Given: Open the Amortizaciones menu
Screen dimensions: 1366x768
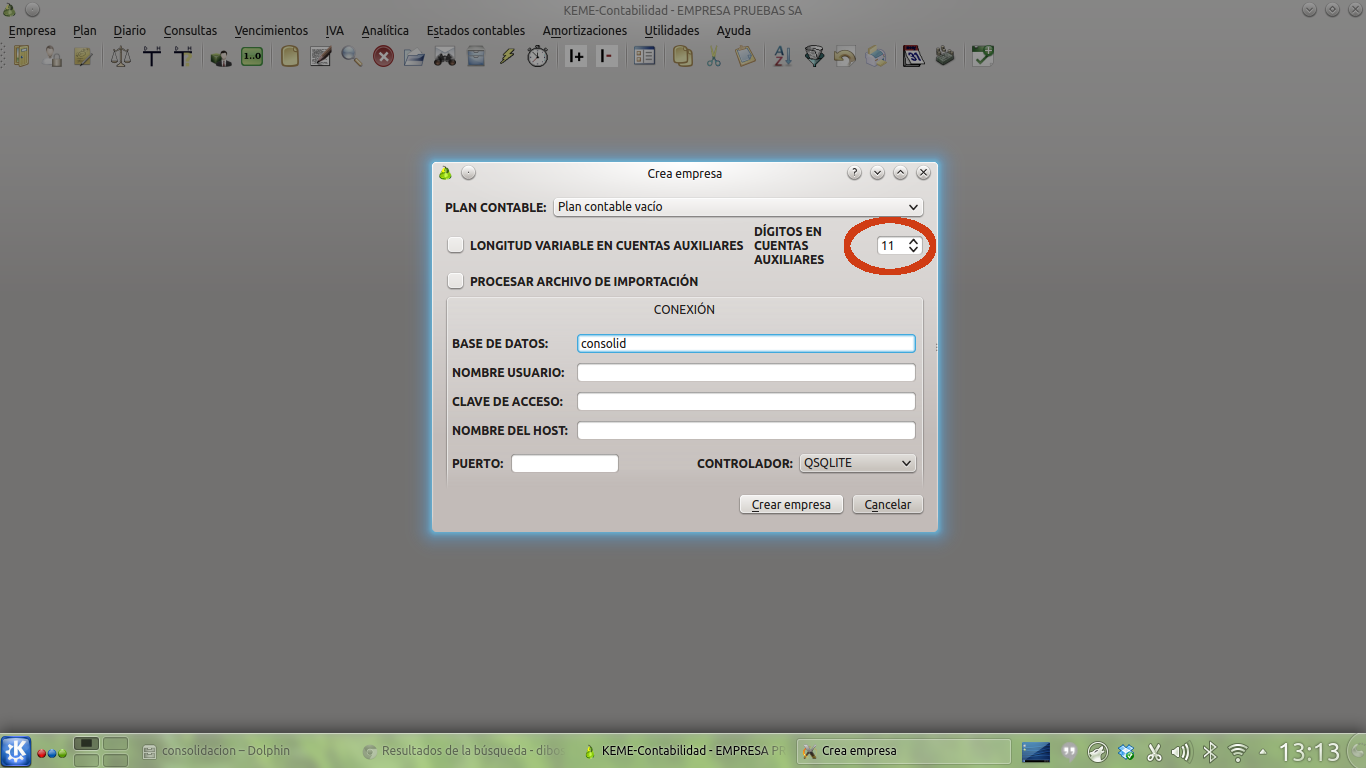Looking at the screenshot, I should tap(585, 31).
